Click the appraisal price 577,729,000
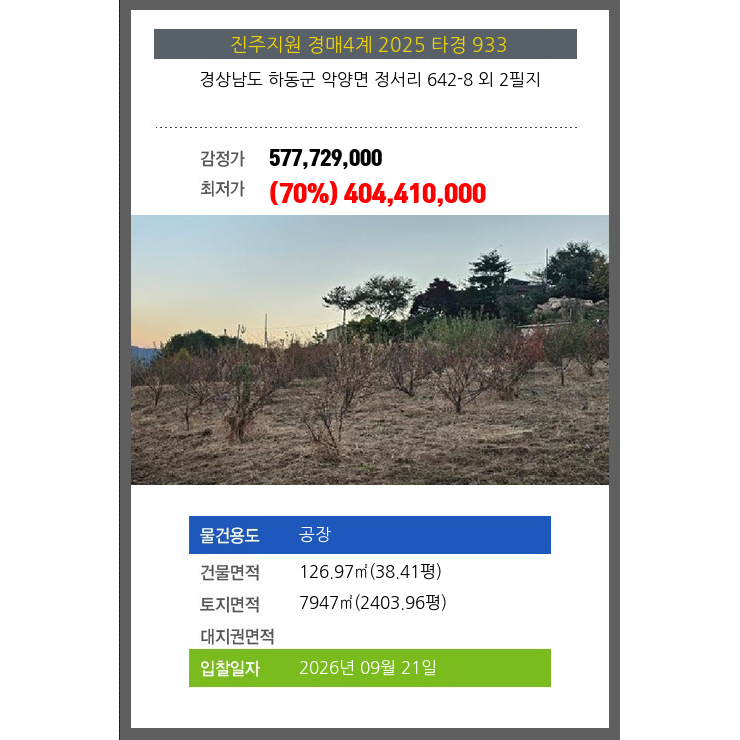This screenshot has height=740, width=740. (325, 158)
